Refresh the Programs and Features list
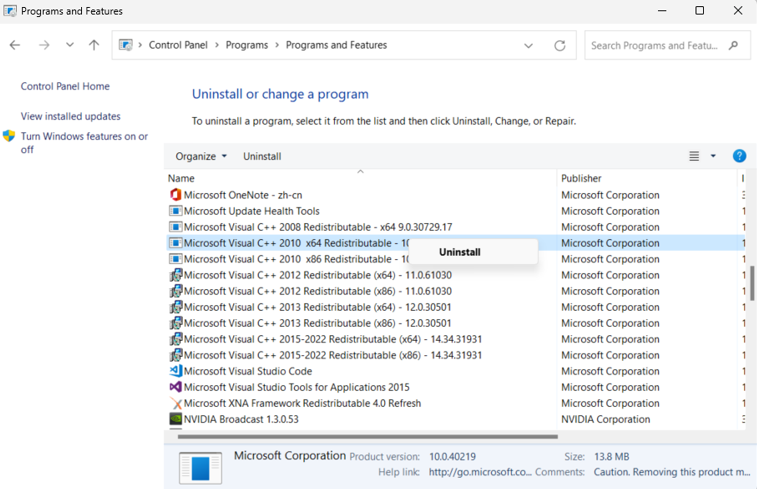 point(560,46)
